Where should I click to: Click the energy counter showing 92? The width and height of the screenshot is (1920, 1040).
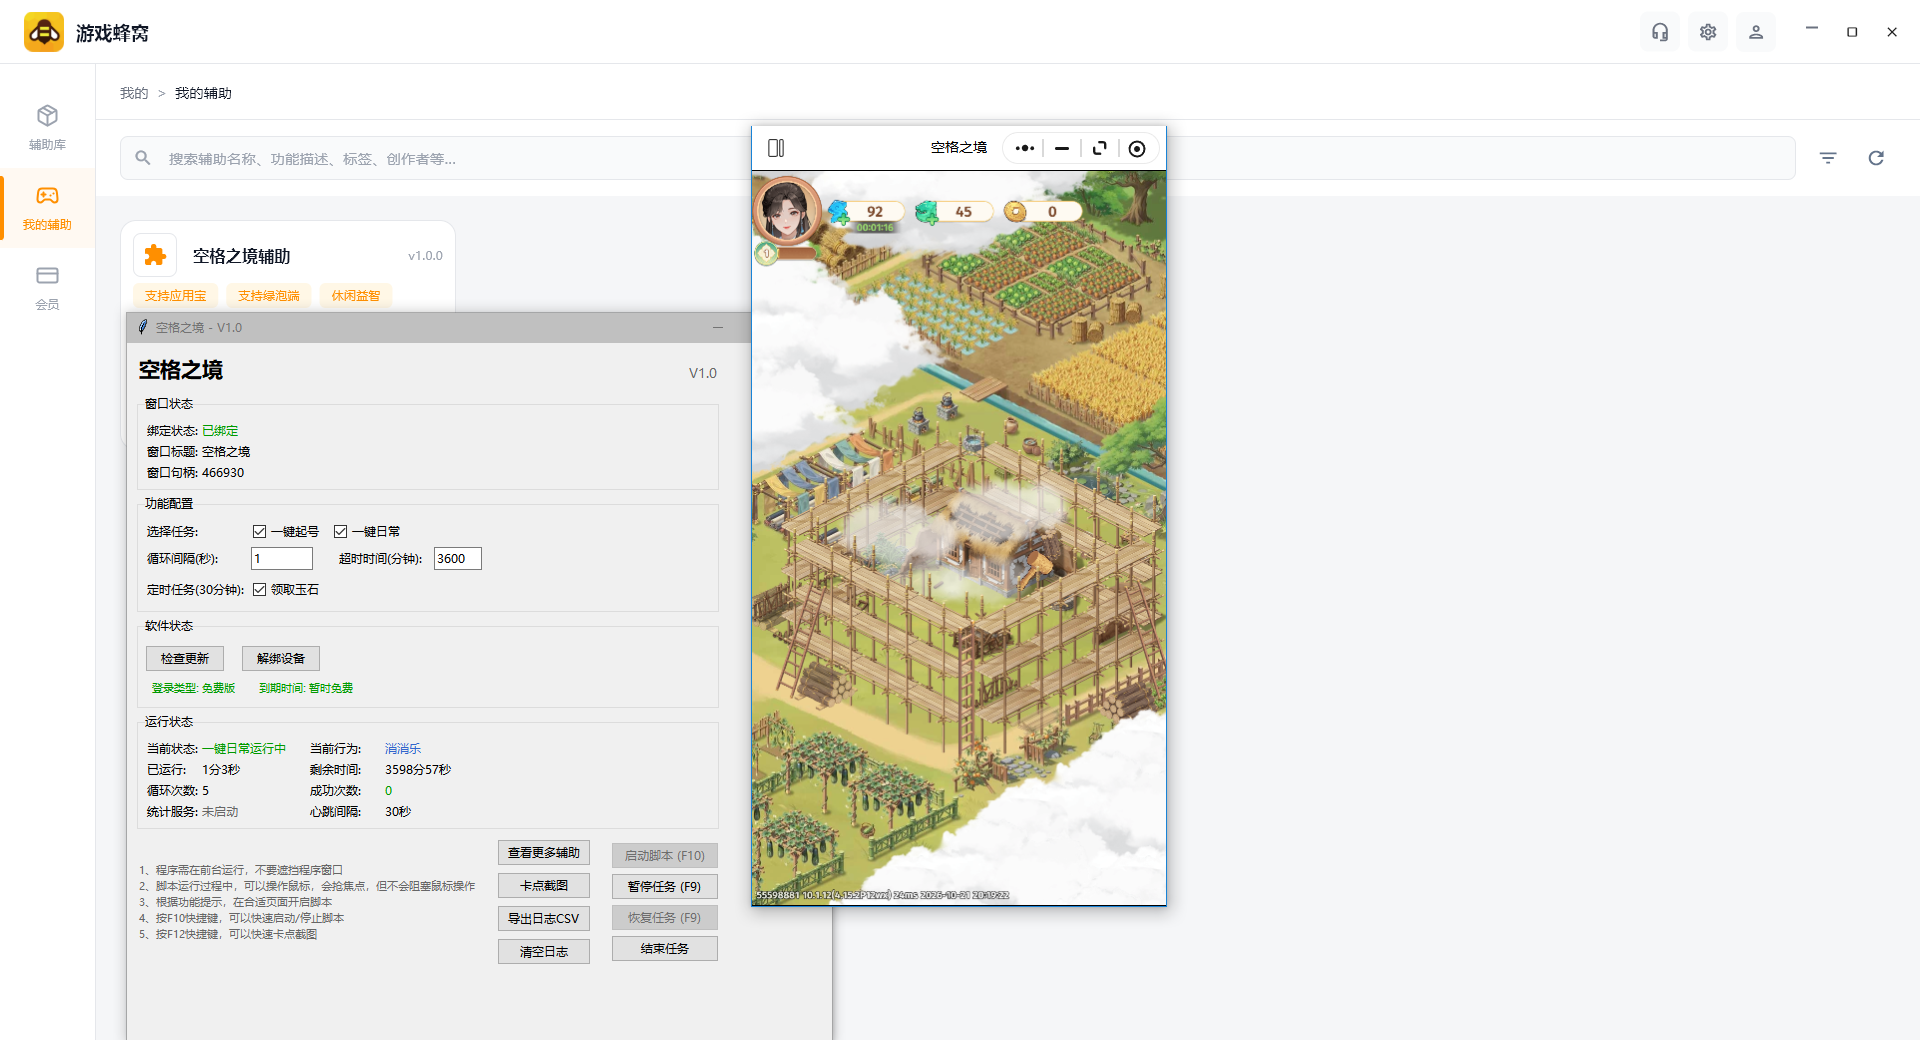pos(868,211)
